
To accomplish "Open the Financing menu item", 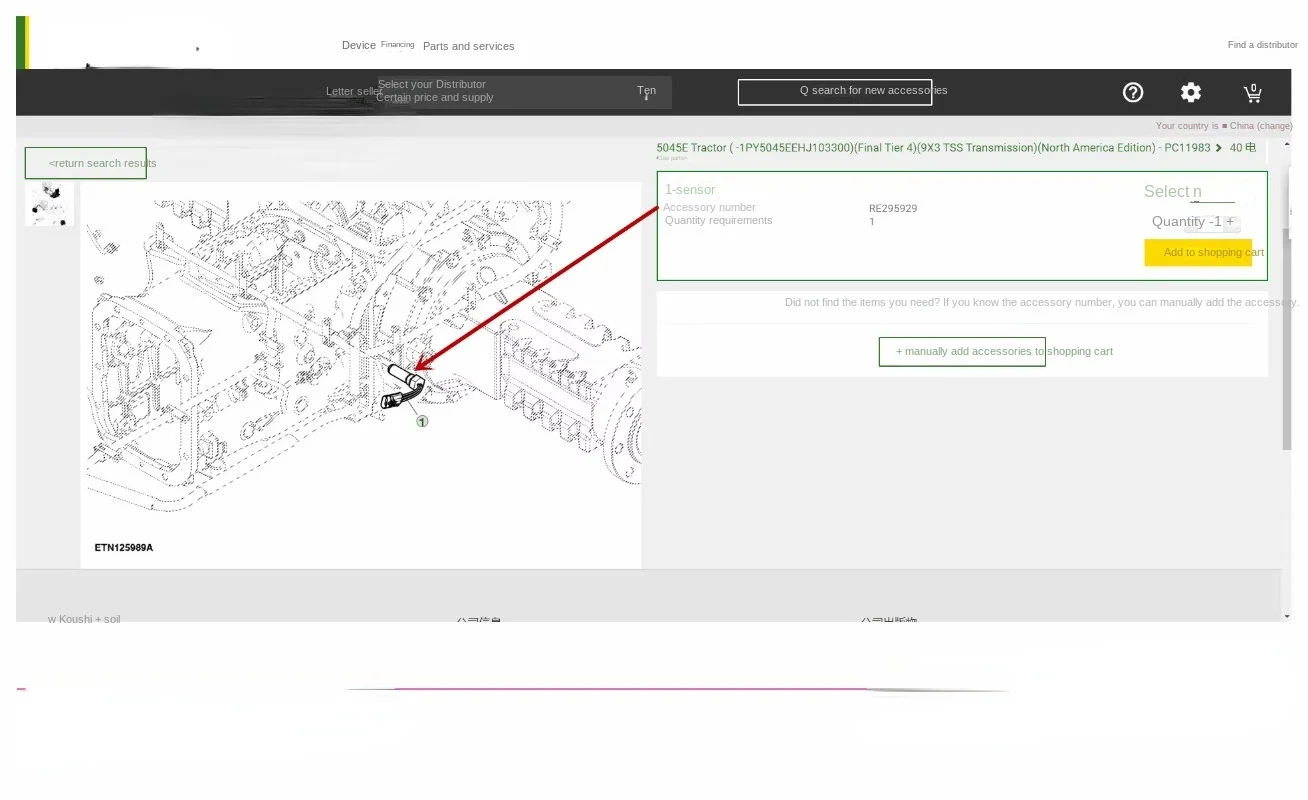I will 397,44.
